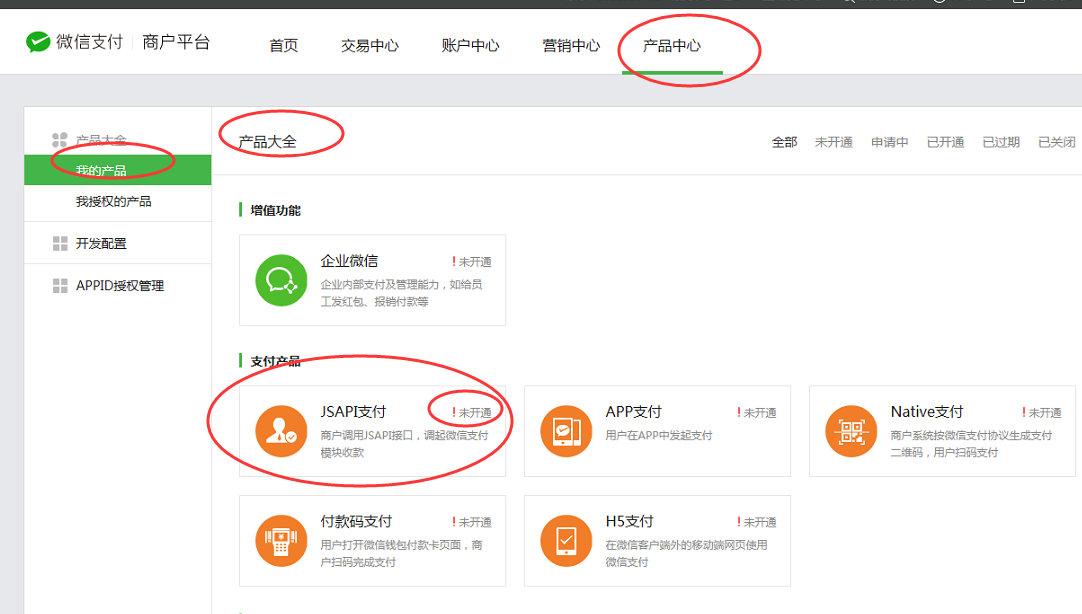
Task: Open the 交易中心 navigation tab
Action: [370, 46]
